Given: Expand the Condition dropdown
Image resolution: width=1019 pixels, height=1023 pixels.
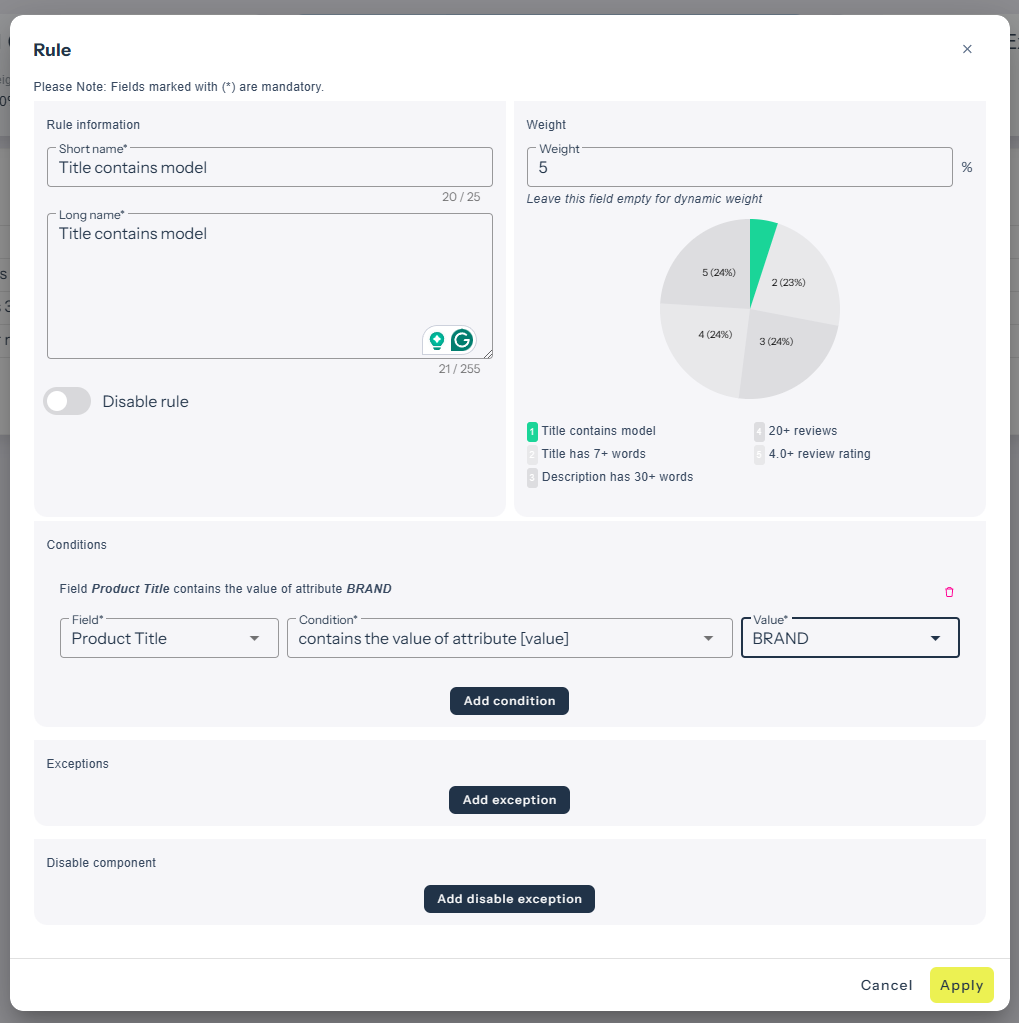Looking at the screenshot, I should tap(508, 638).
